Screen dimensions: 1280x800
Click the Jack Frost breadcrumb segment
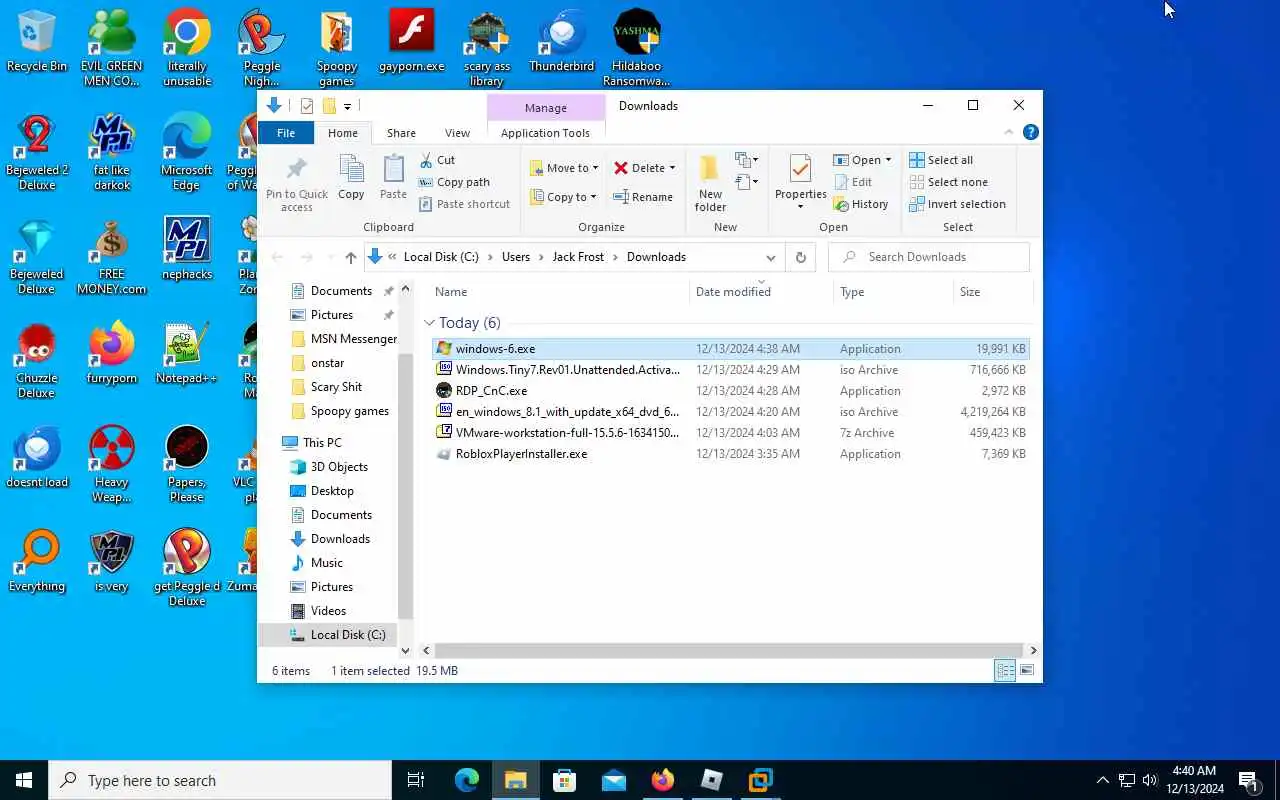[x=578, y=257]
